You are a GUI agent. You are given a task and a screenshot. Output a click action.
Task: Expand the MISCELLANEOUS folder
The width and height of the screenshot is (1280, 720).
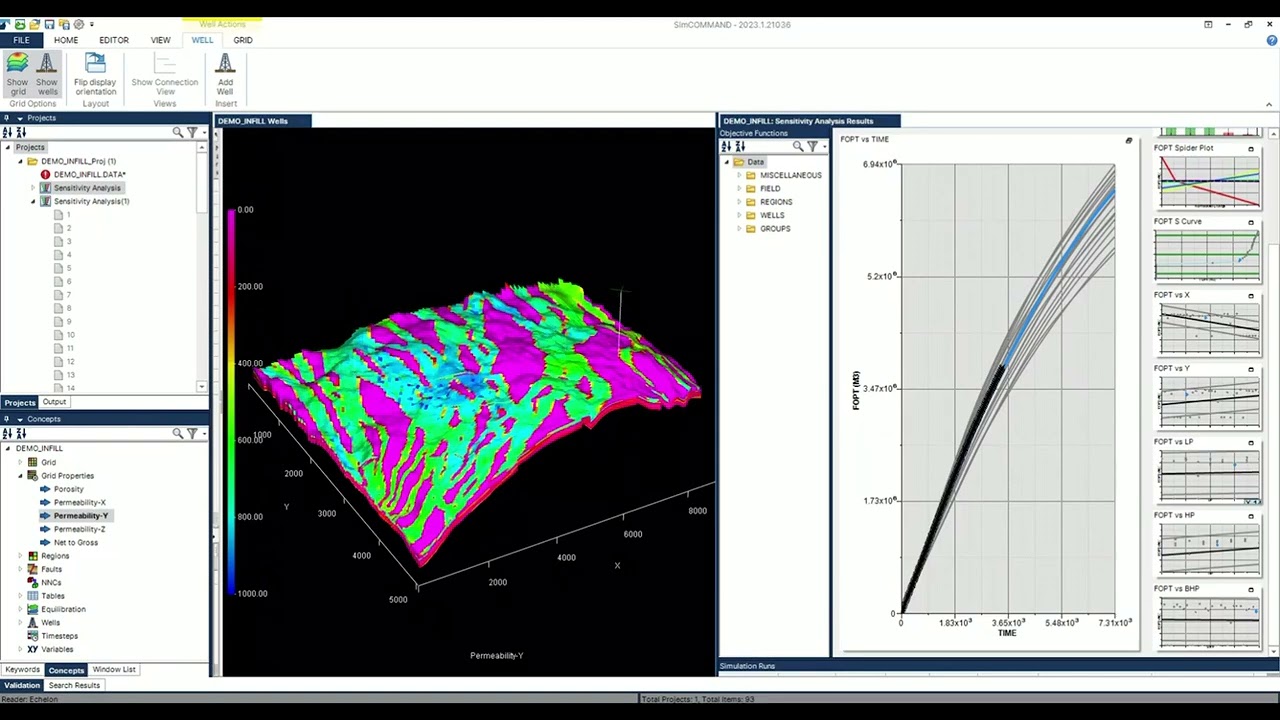pyautogui.click(x=739, y=175)
